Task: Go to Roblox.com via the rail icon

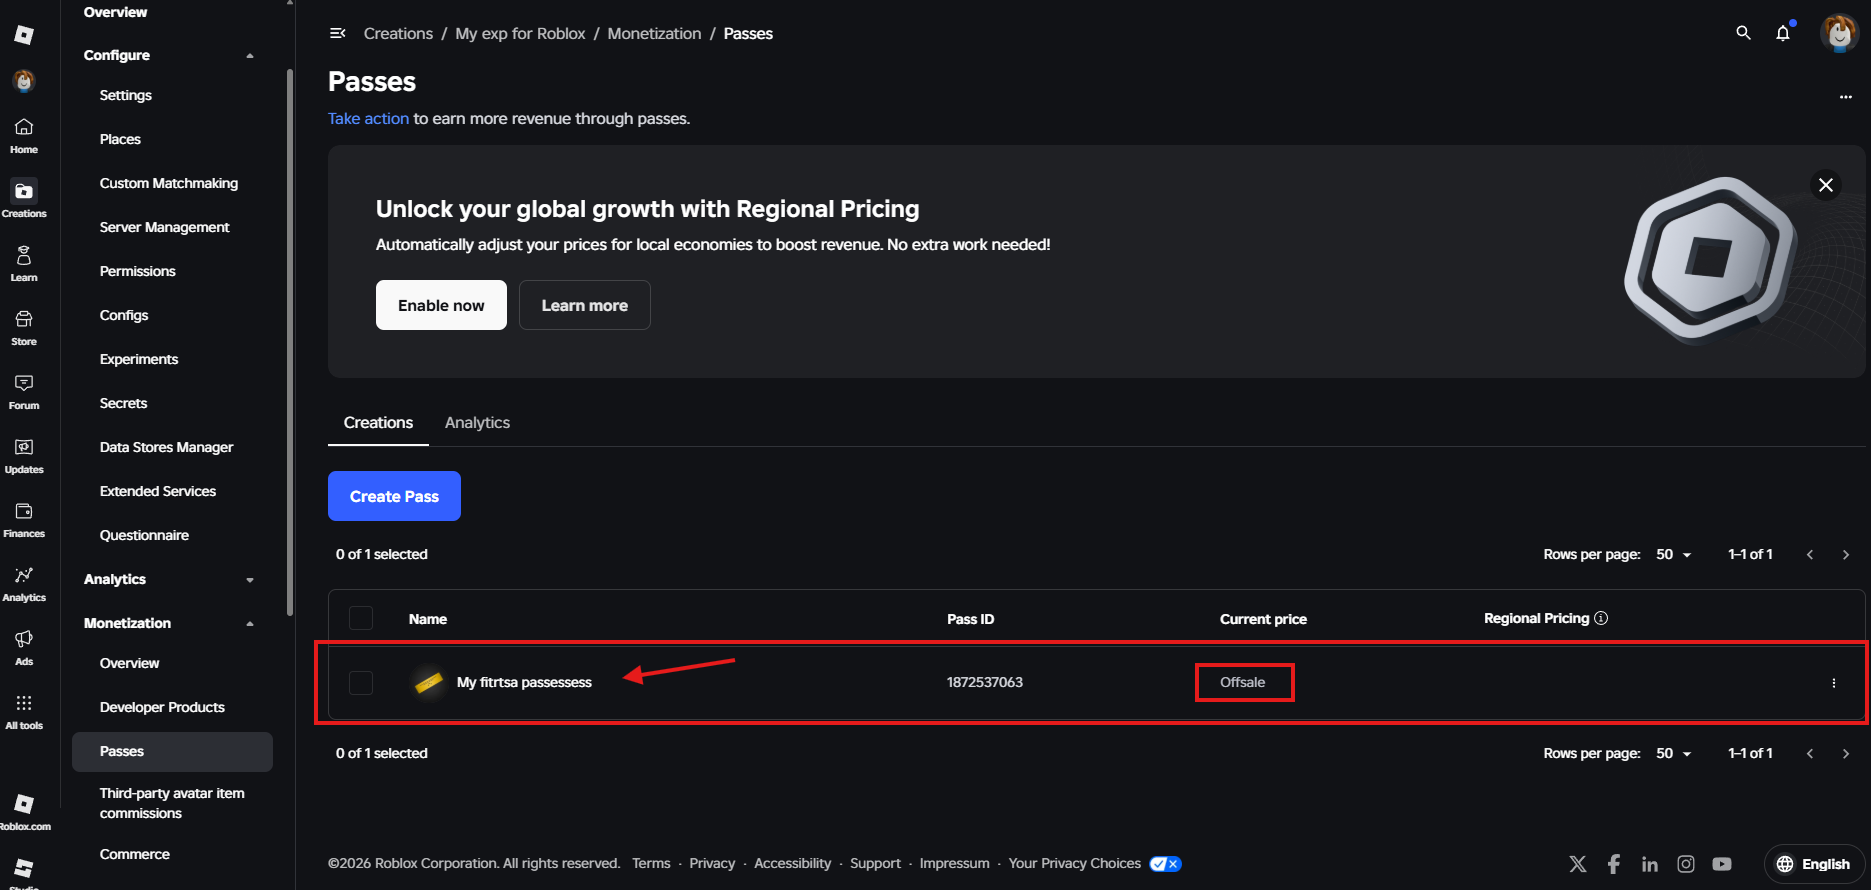Action: (x=24, y=811)
